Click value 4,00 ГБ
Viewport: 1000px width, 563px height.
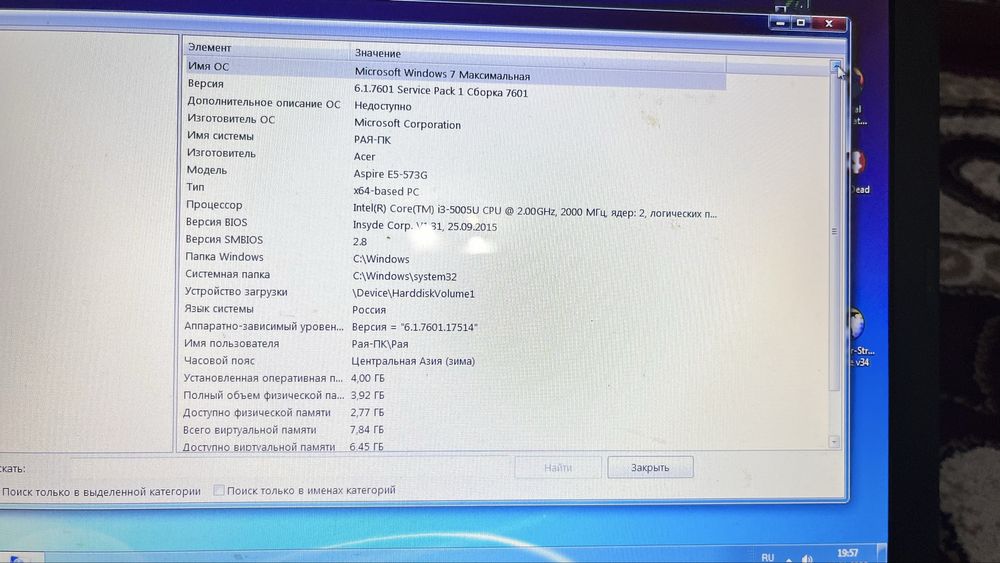pyautogui.click(x=367, y=378)
